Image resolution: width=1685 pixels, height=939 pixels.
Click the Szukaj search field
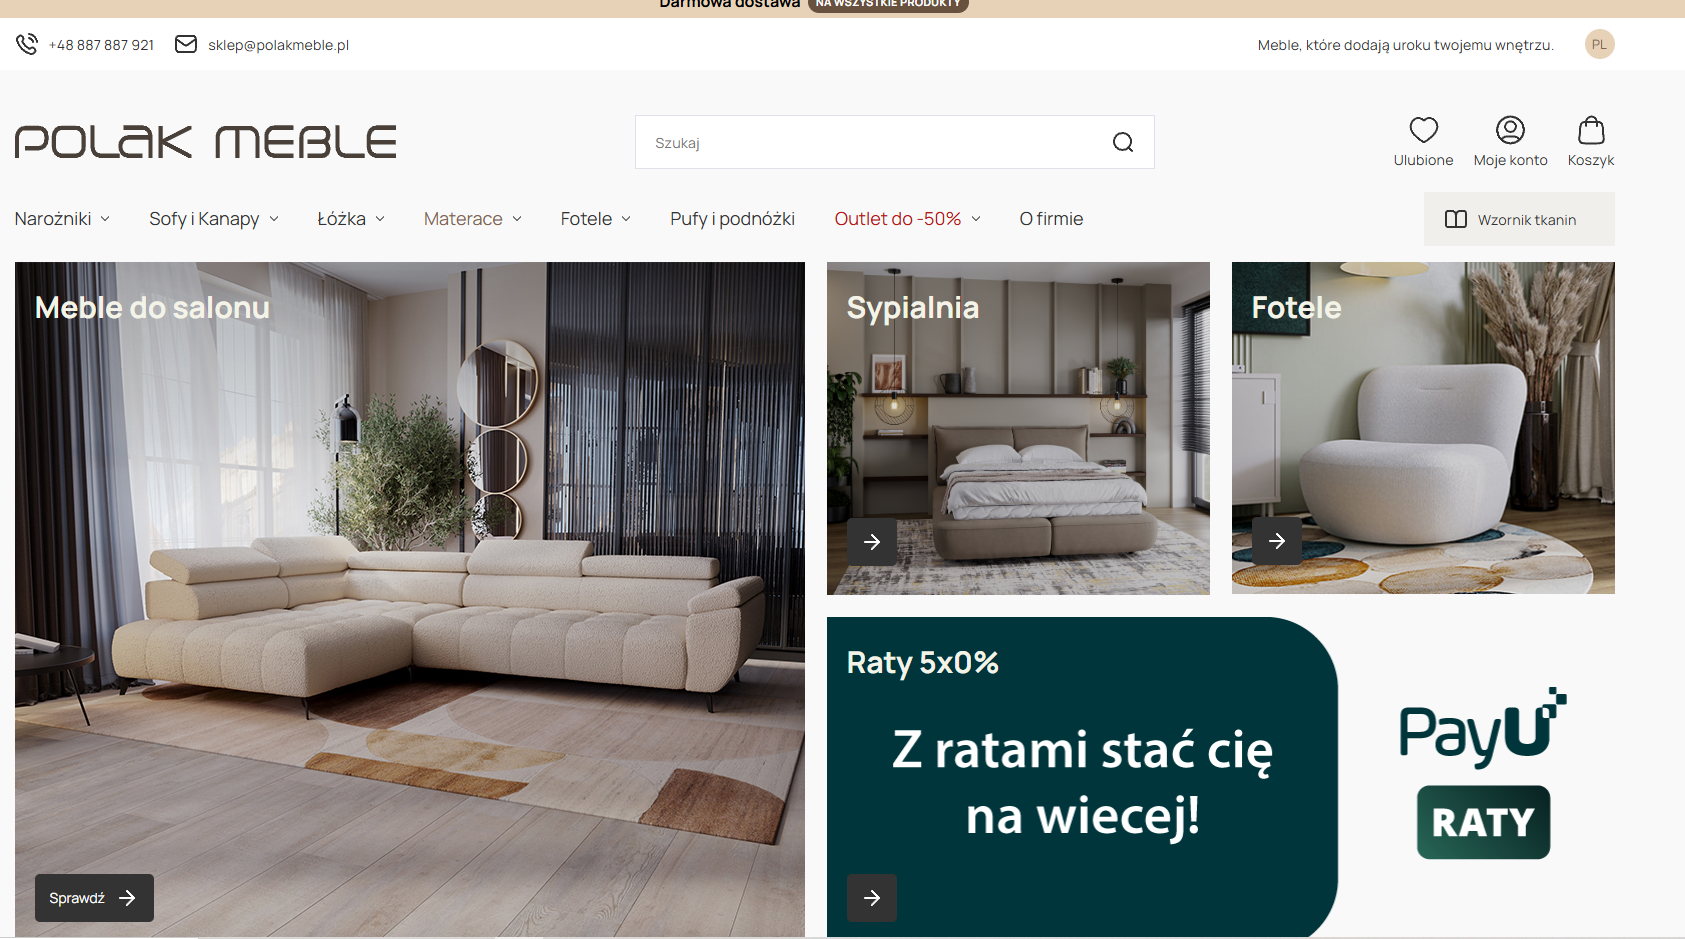tap(870, 143)
